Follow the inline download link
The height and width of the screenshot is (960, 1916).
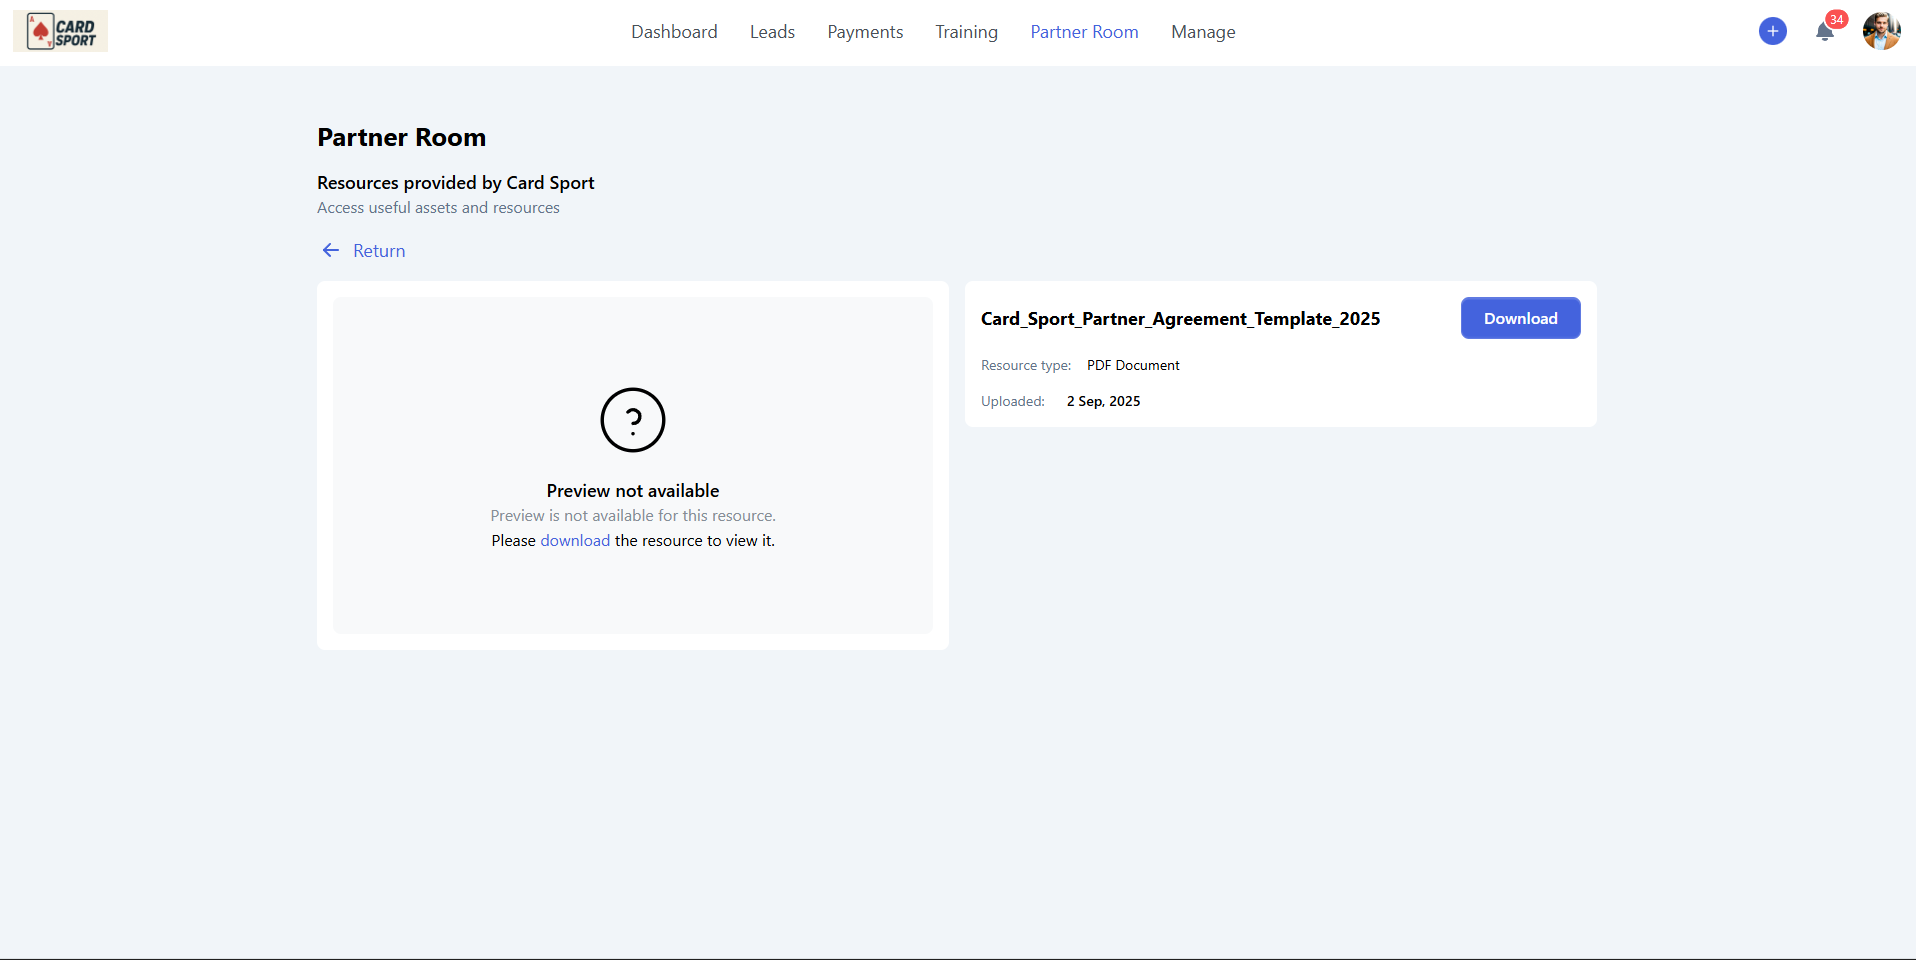575,541
